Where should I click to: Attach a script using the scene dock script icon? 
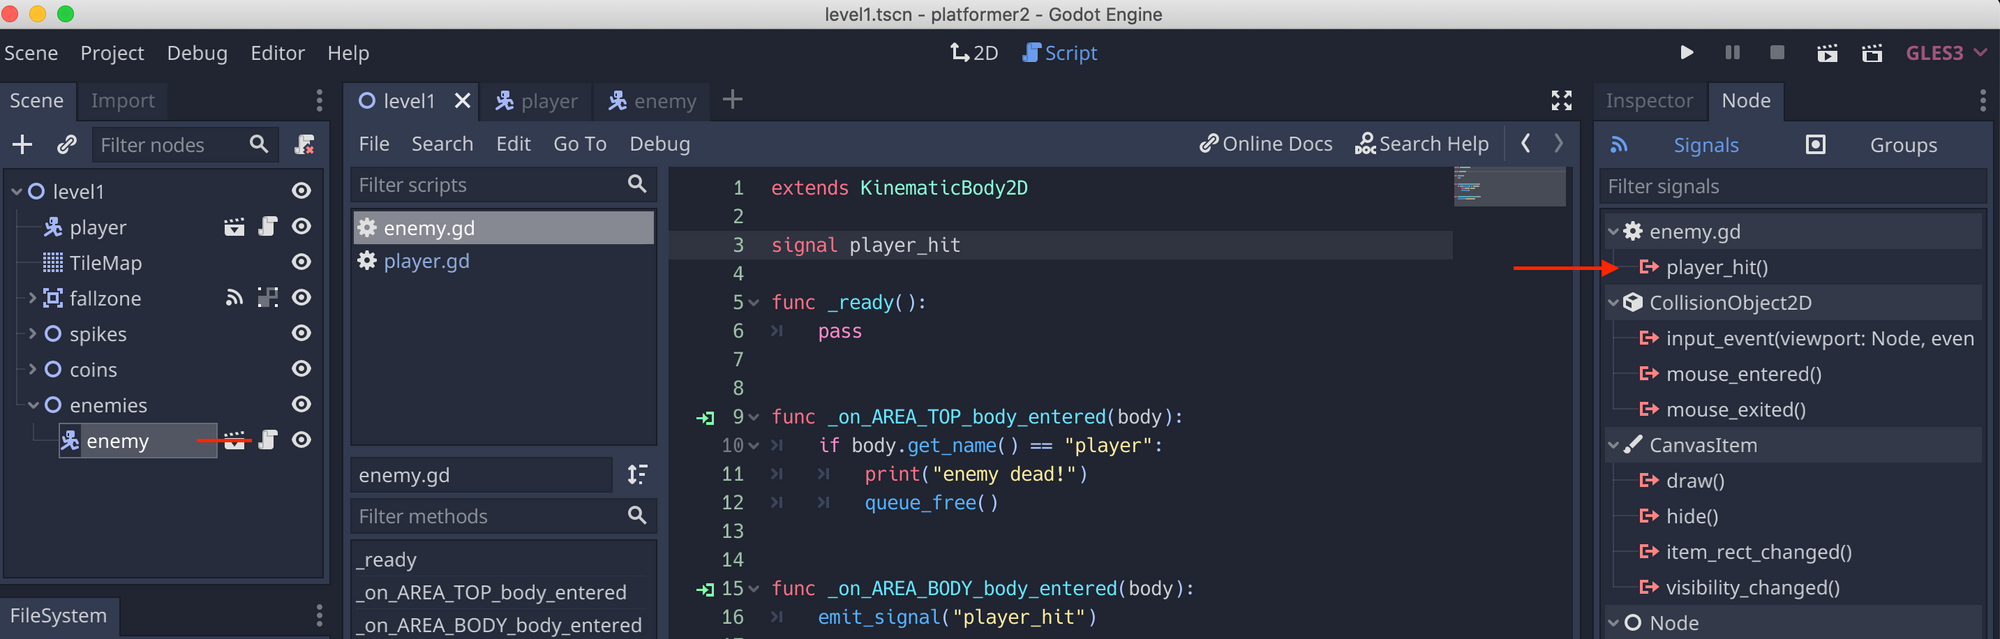tap(305, 145)
